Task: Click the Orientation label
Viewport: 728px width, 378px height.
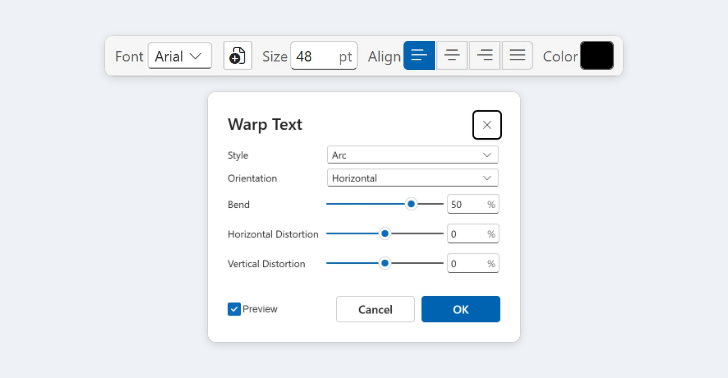Action: [252, 178]
